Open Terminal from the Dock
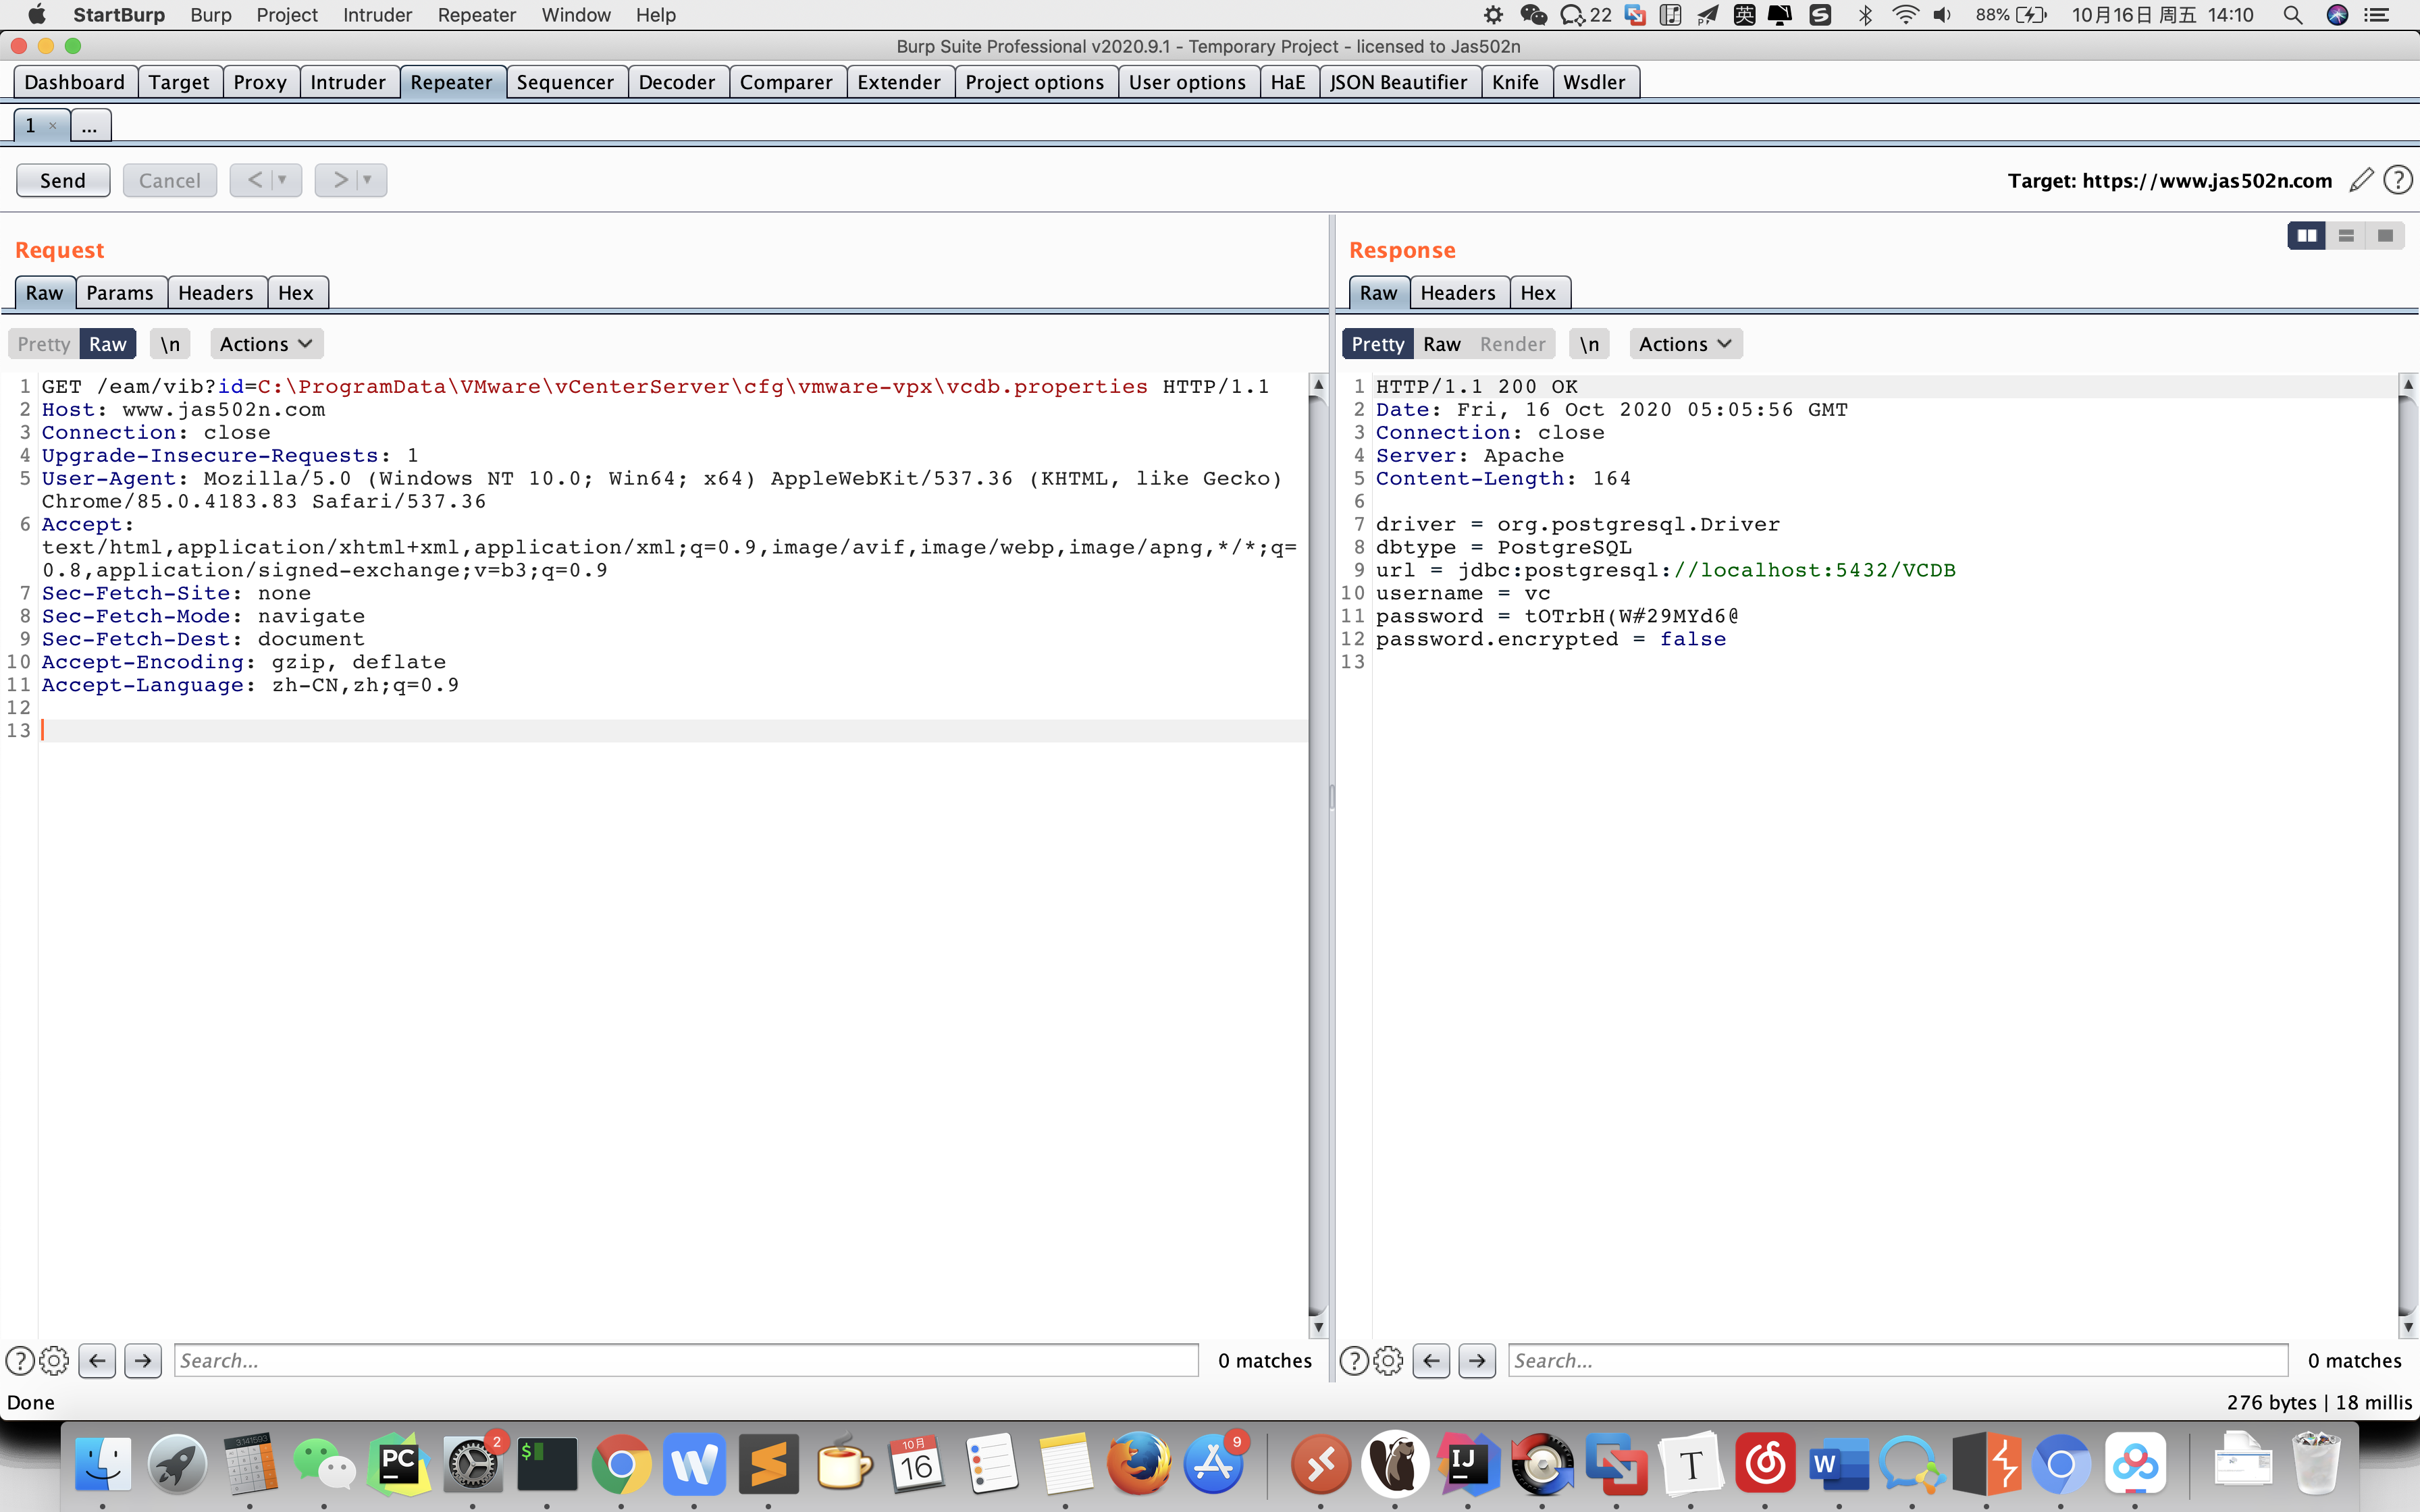Screen dimensions: 2420x1512 click(546, 1465)
